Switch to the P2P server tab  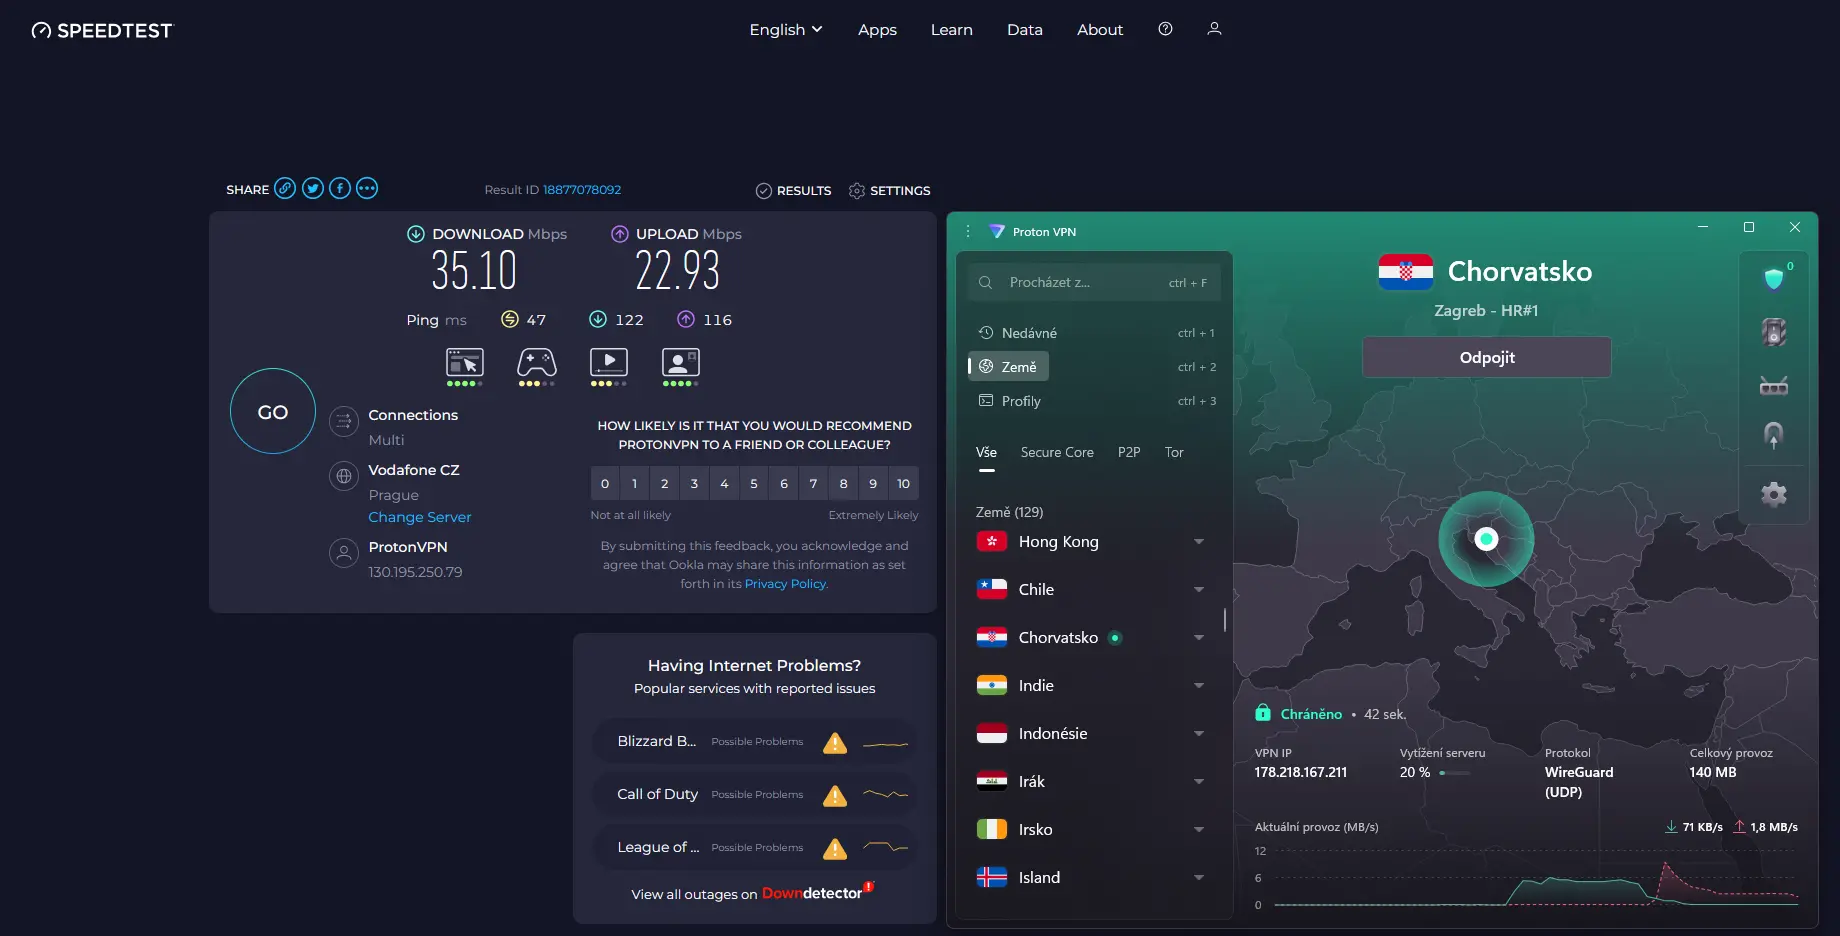pyautogui.click(x=1129, y=452)
